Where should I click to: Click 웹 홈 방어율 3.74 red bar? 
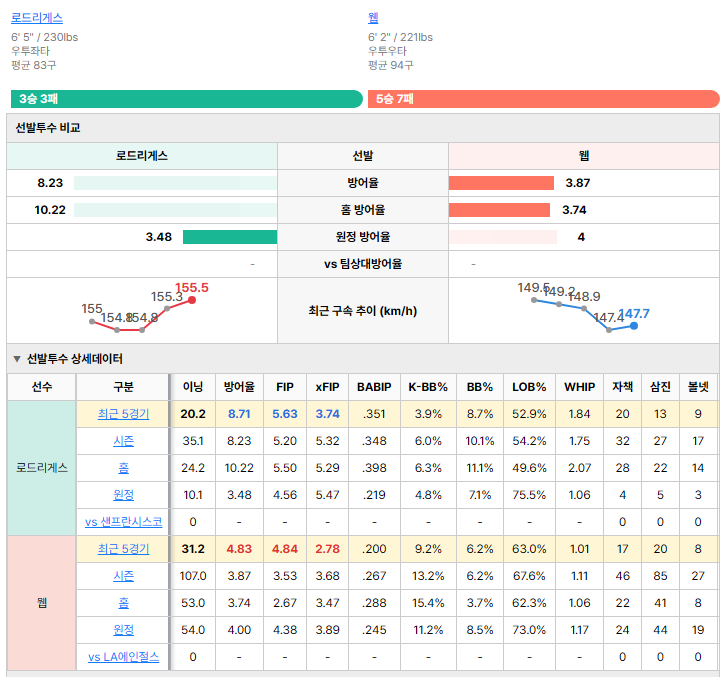tap(499, 210)
